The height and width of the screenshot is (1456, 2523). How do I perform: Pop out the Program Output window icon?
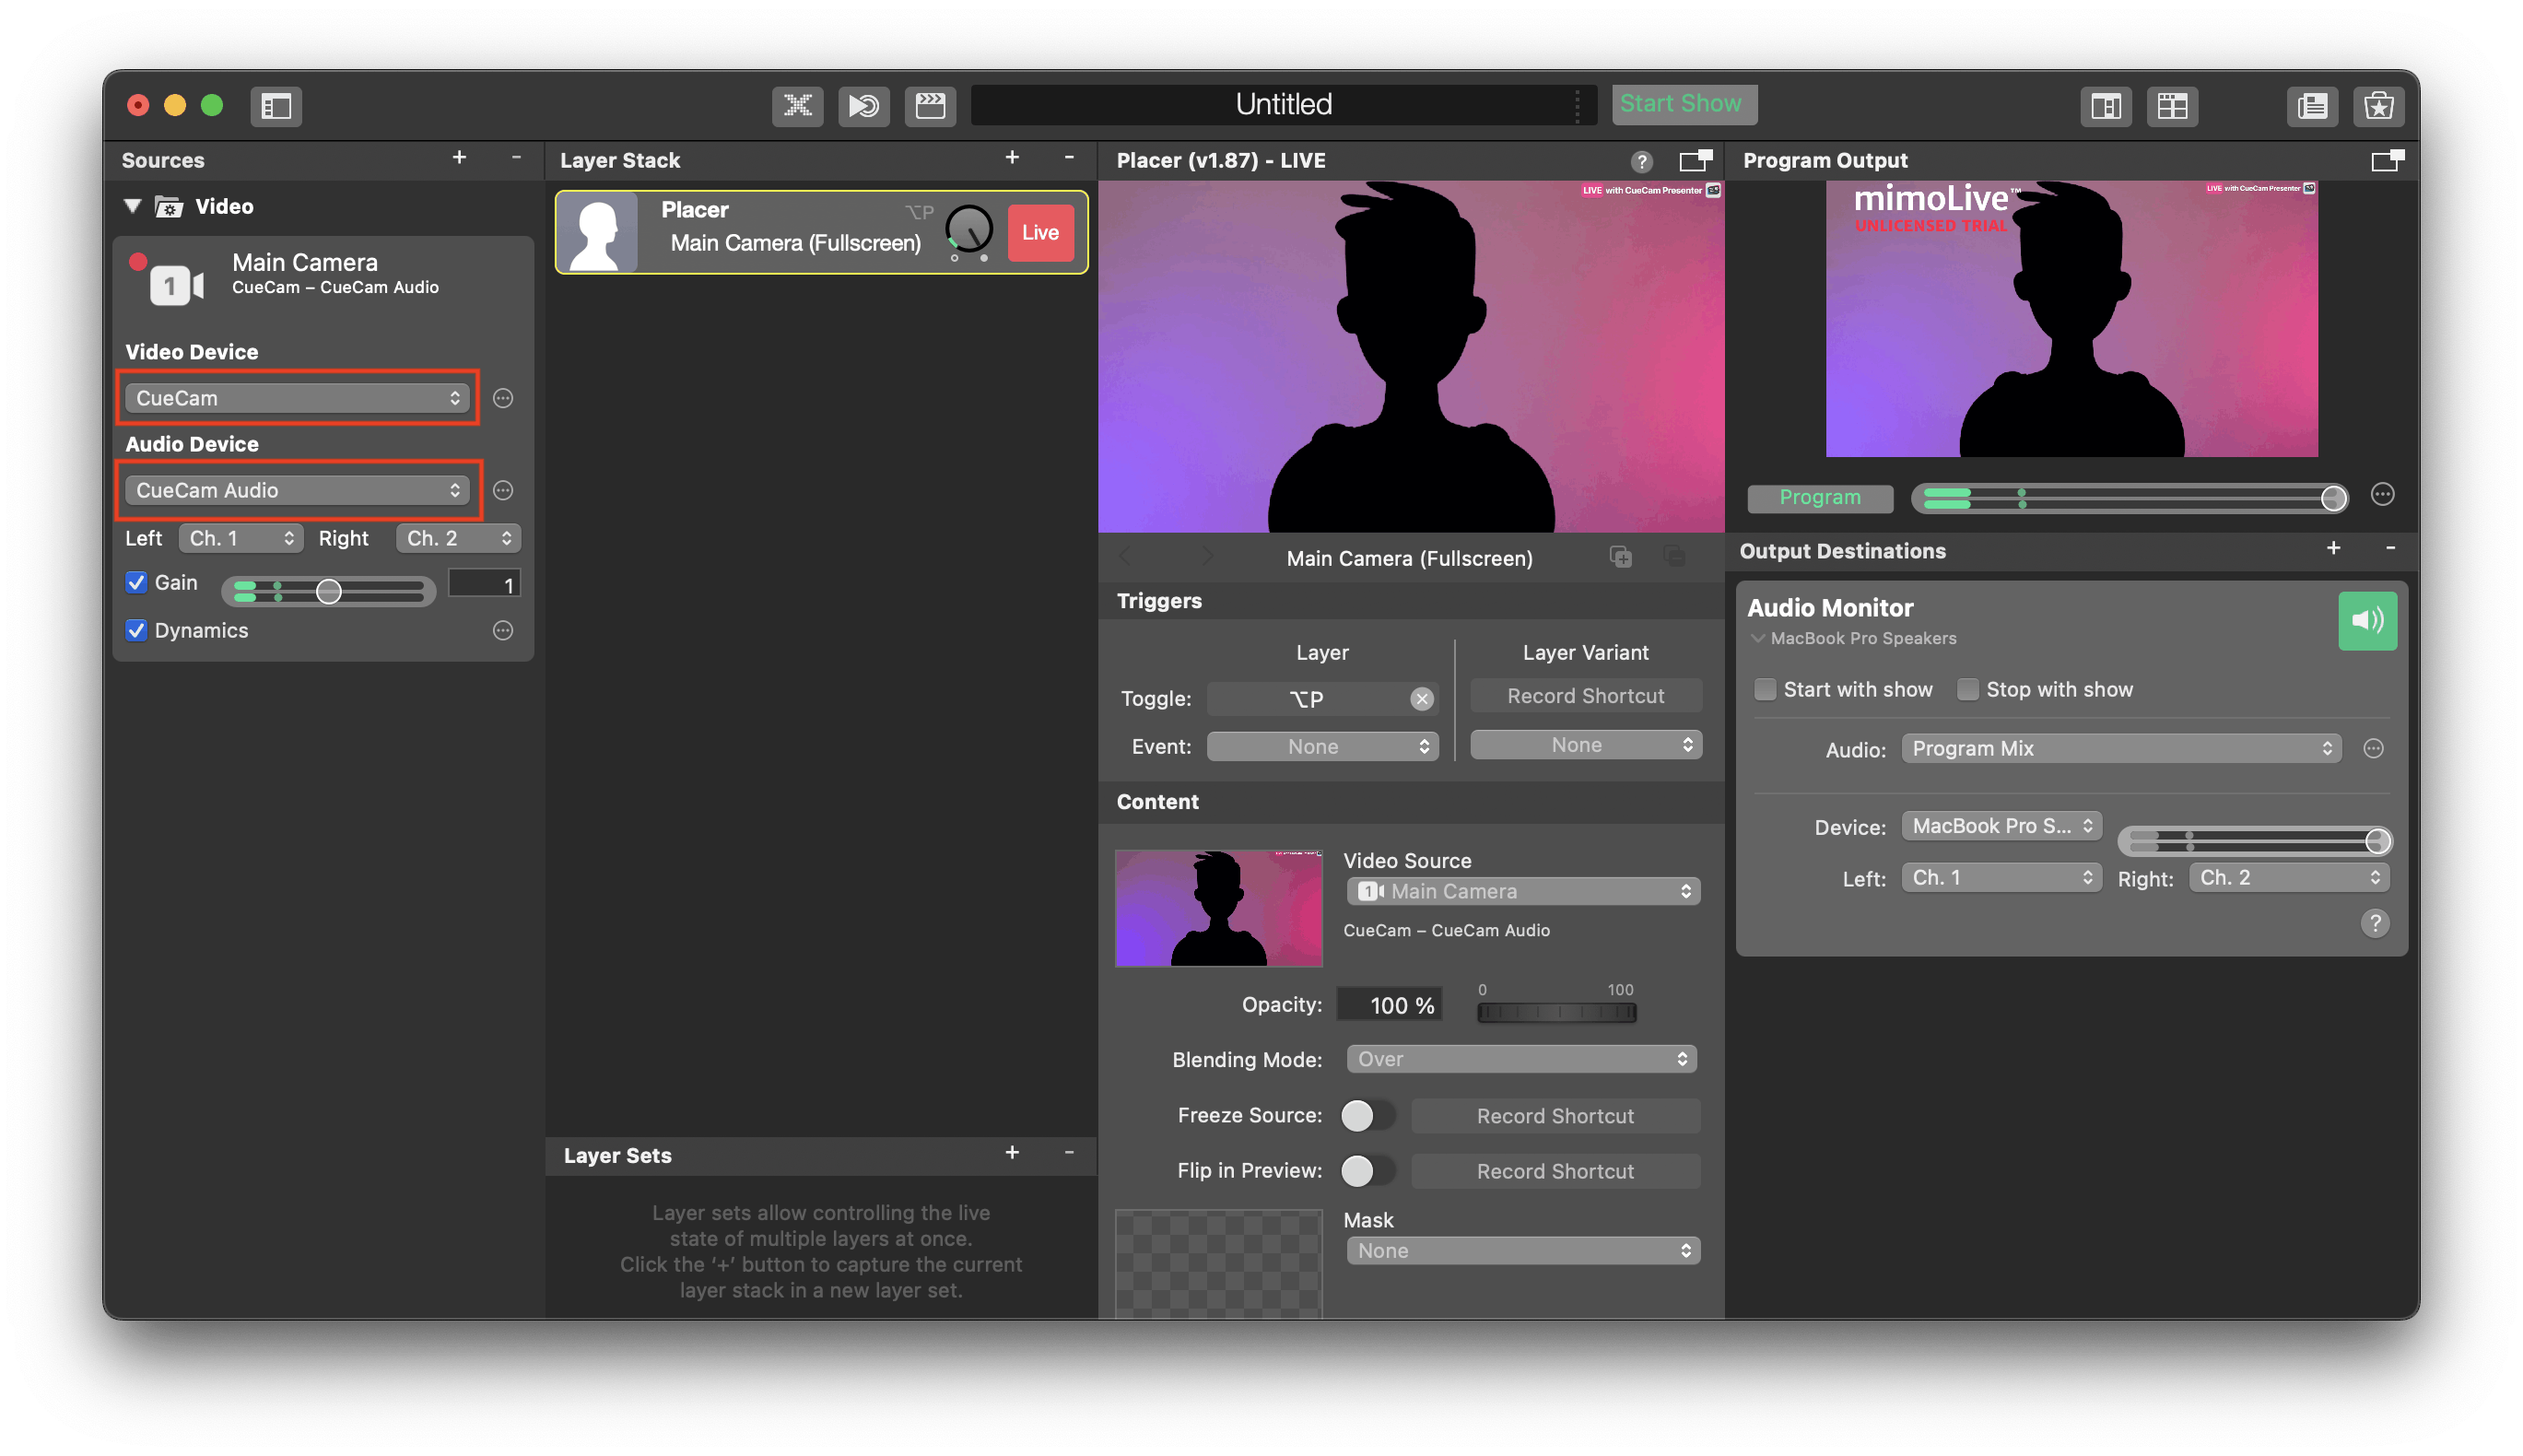[2387, 160]
